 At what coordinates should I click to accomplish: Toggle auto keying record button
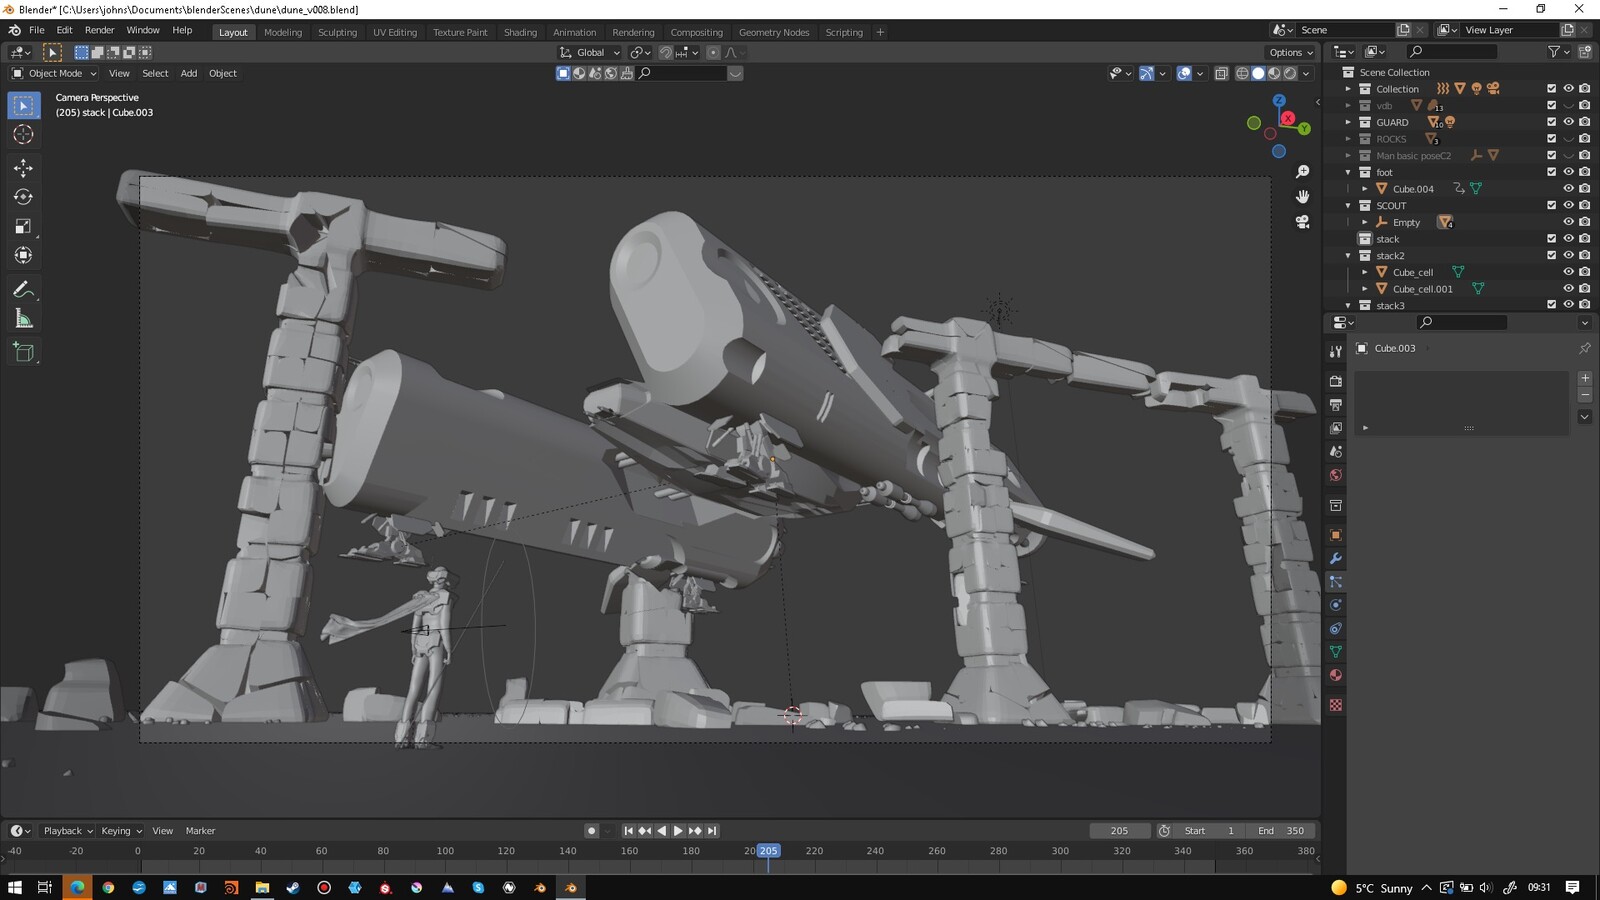click(x=591, y=831)
